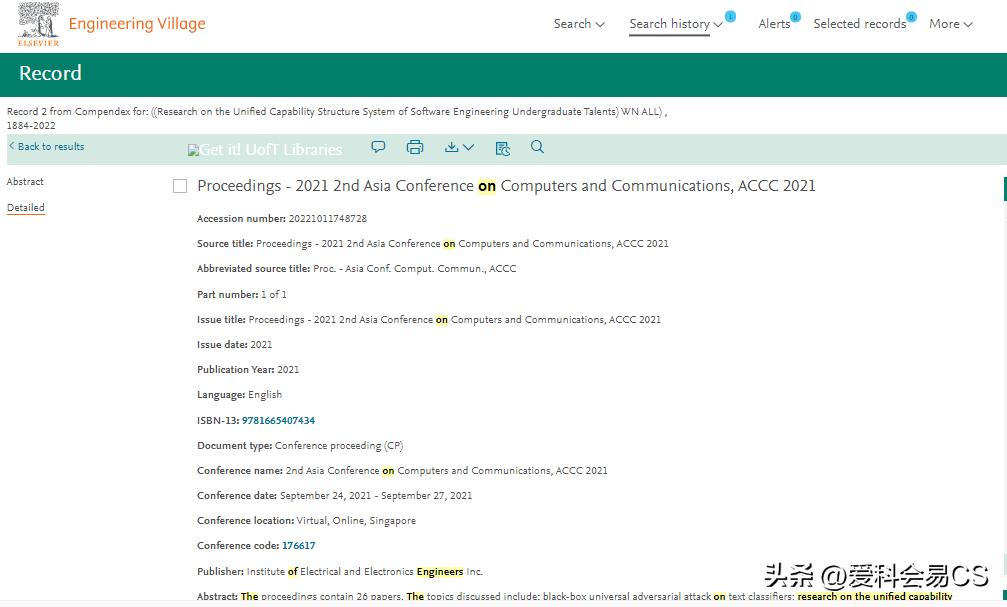Open conference code 176617 link
The width and height of the screenshot is (1007, 607).
pos(298,546)
